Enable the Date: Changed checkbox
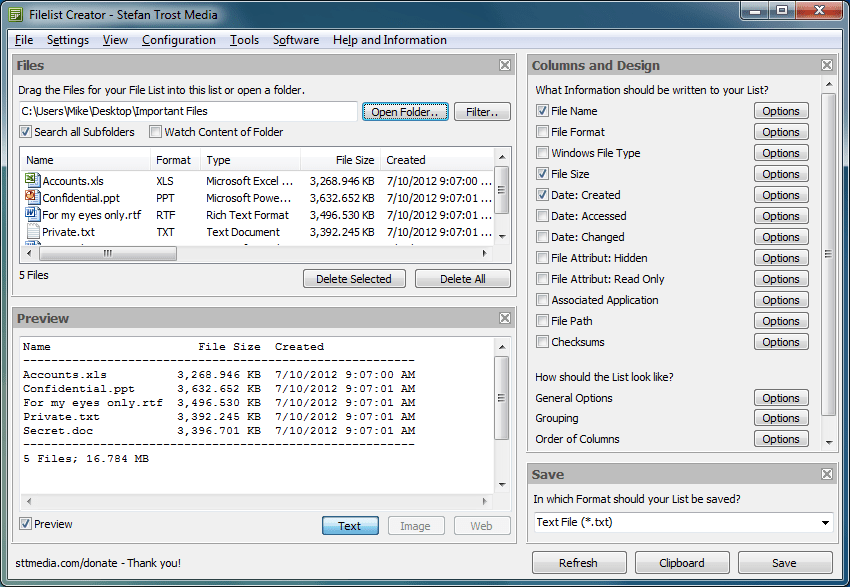Screen dimensions: 850x587 [542, 237]
